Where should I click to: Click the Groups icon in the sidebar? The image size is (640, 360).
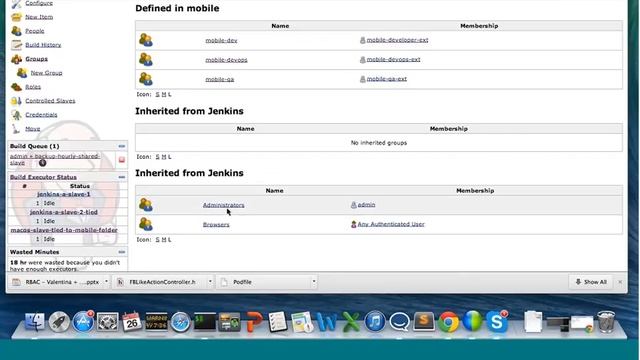click(x=16, y=59)
